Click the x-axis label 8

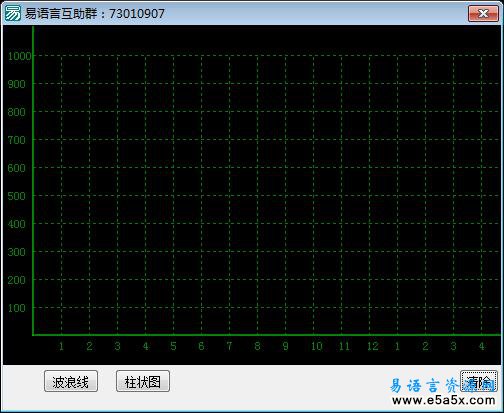[x=257, y=346]
